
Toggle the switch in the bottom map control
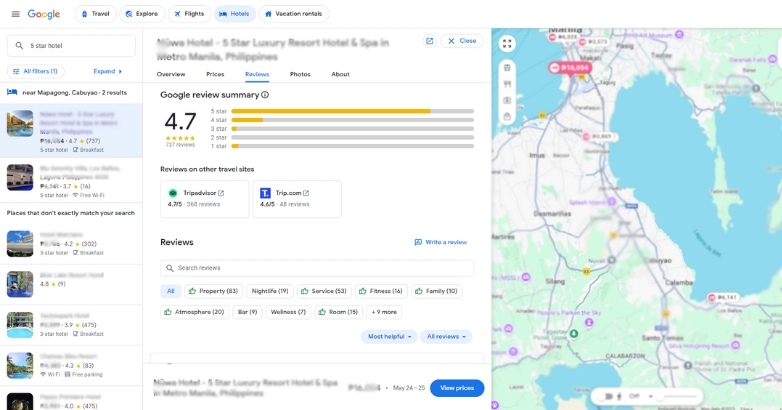[x=607, y=397]
